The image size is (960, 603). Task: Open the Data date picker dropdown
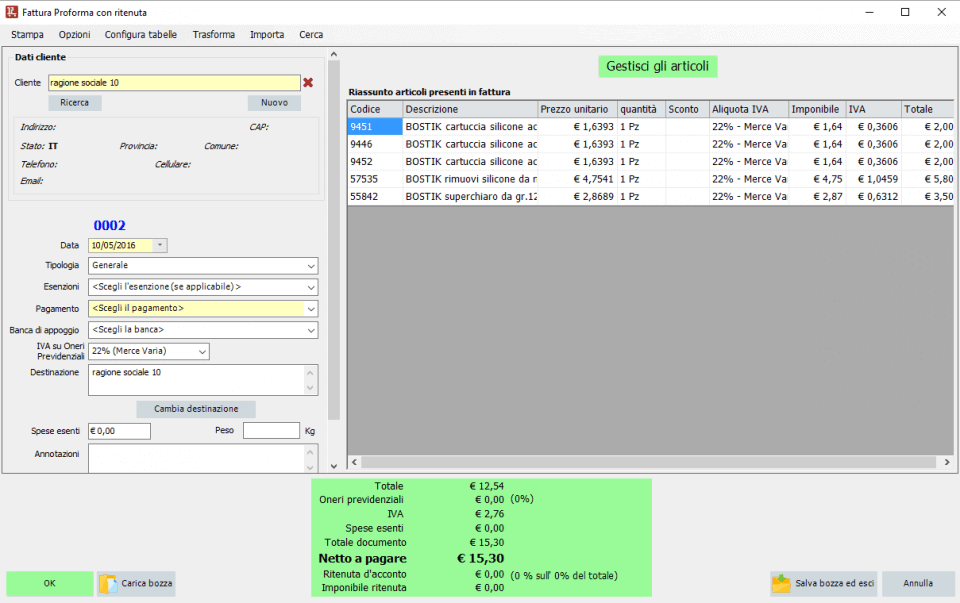click(x=161, y=245)
